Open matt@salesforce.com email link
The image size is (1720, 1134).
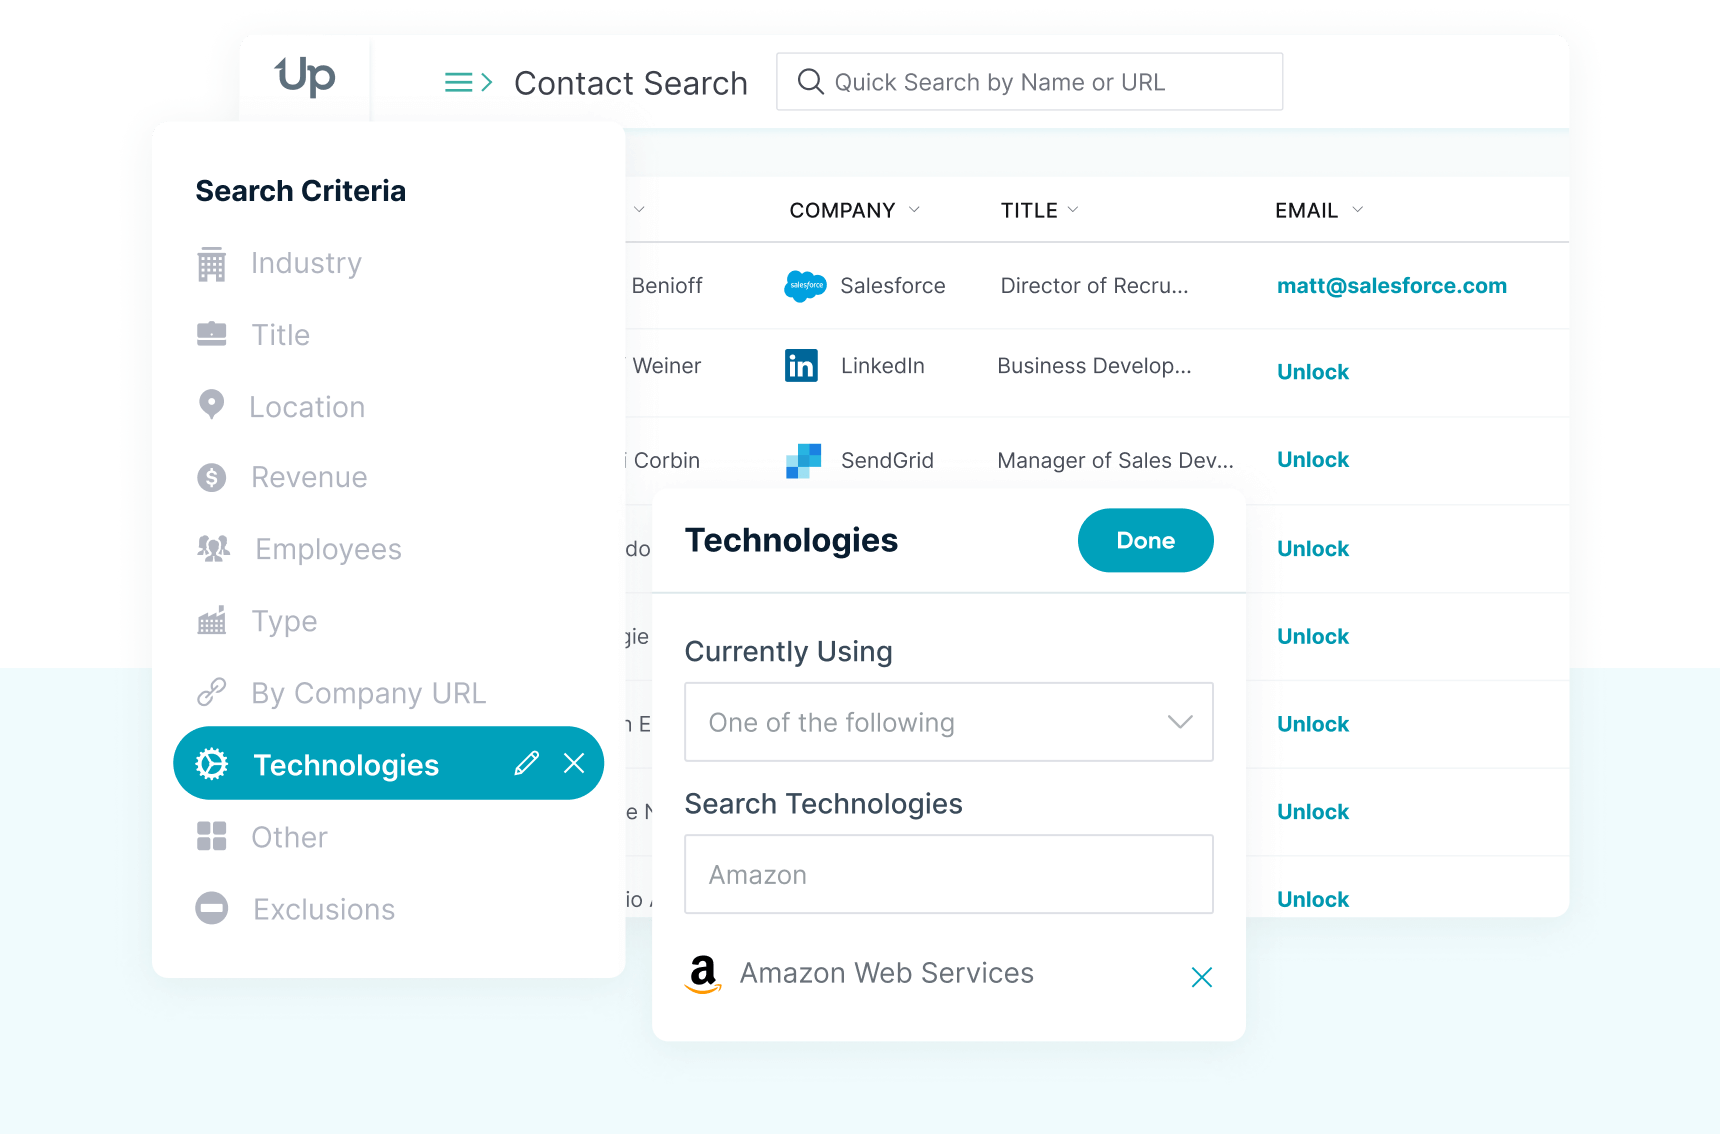[x=1391, y=286]
